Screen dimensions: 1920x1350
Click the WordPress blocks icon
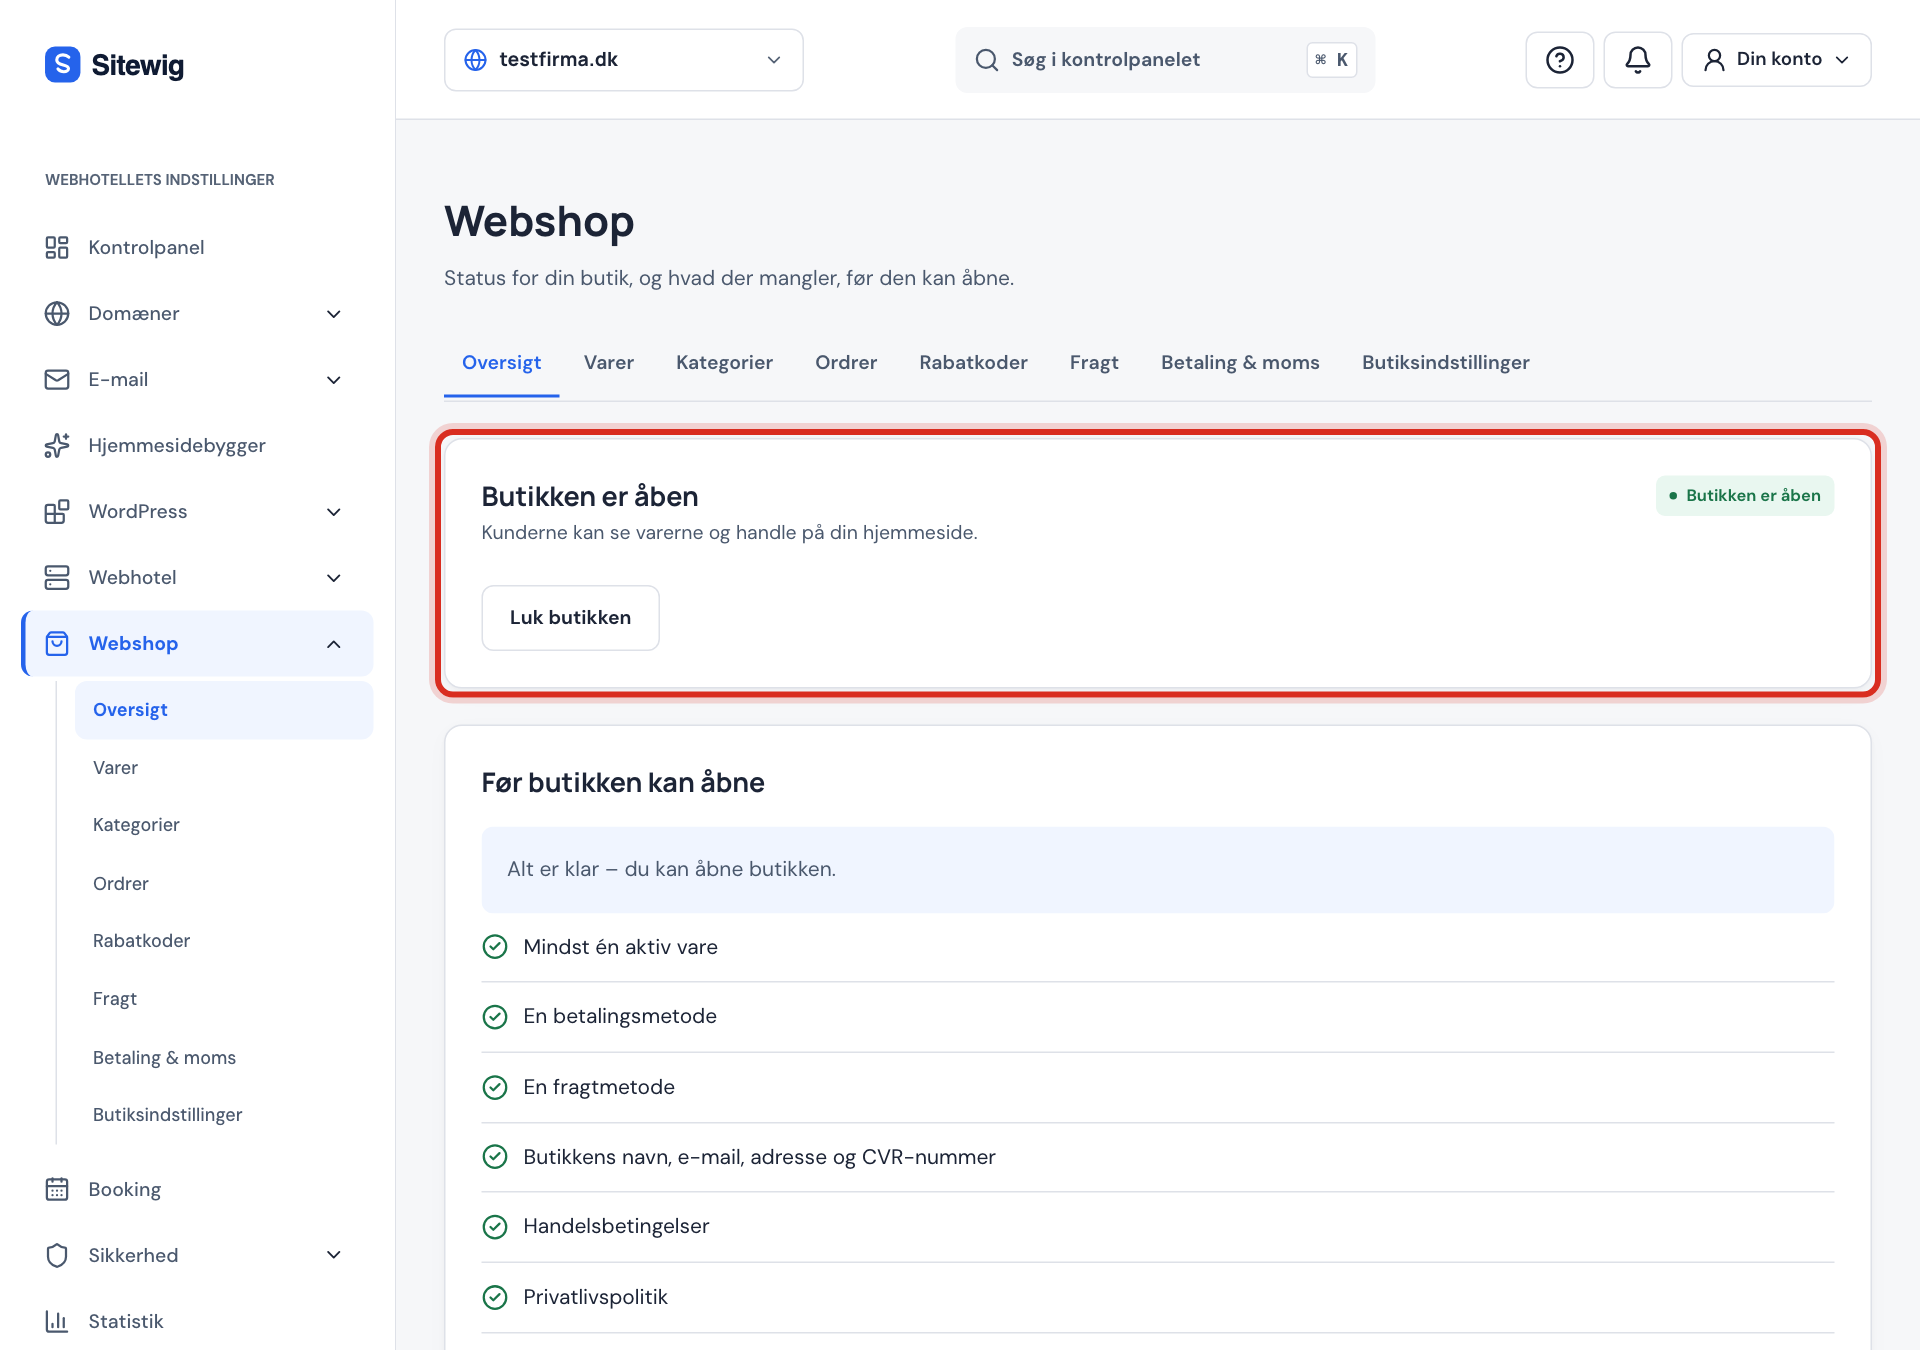click(x=57, y=511)
